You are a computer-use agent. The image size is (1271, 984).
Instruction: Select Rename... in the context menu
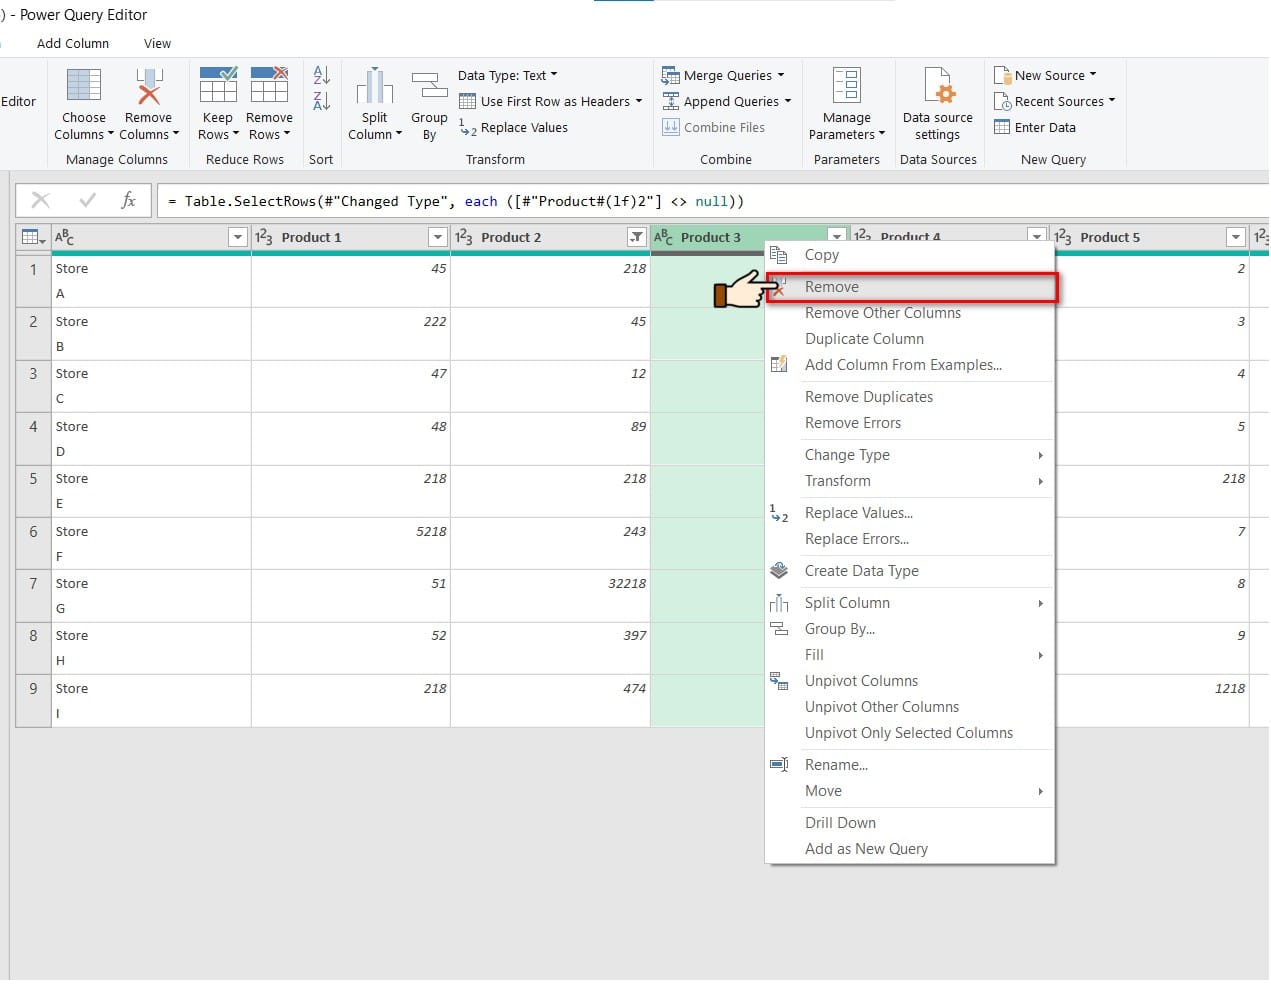910,765
